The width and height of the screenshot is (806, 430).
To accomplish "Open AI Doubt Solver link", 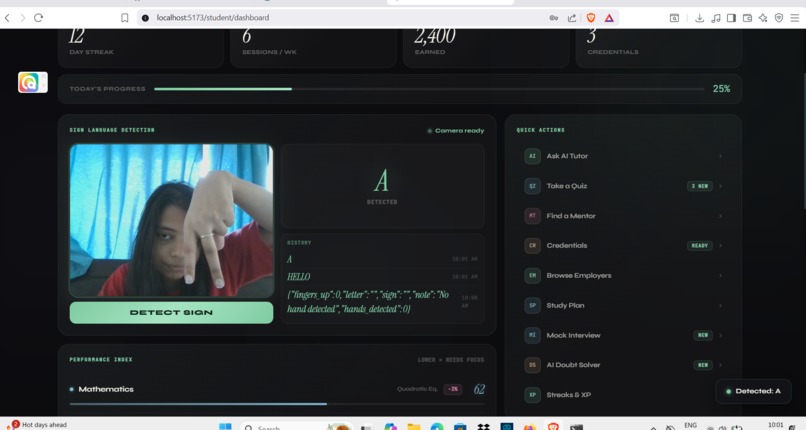I will (x=623, y=365).
